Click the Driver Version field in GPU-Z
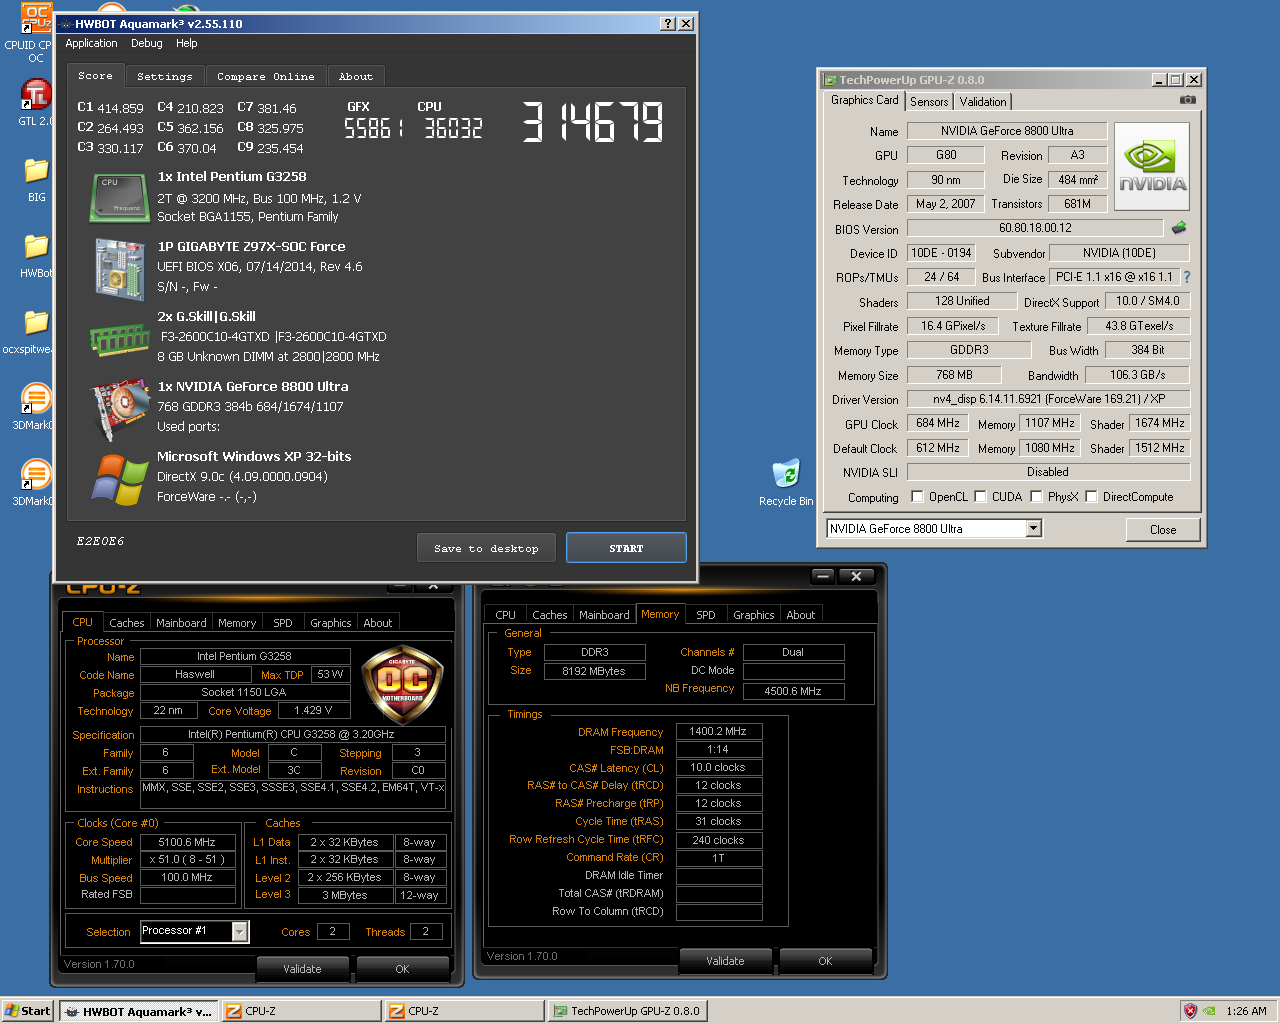 click(x=1048, y=399)
